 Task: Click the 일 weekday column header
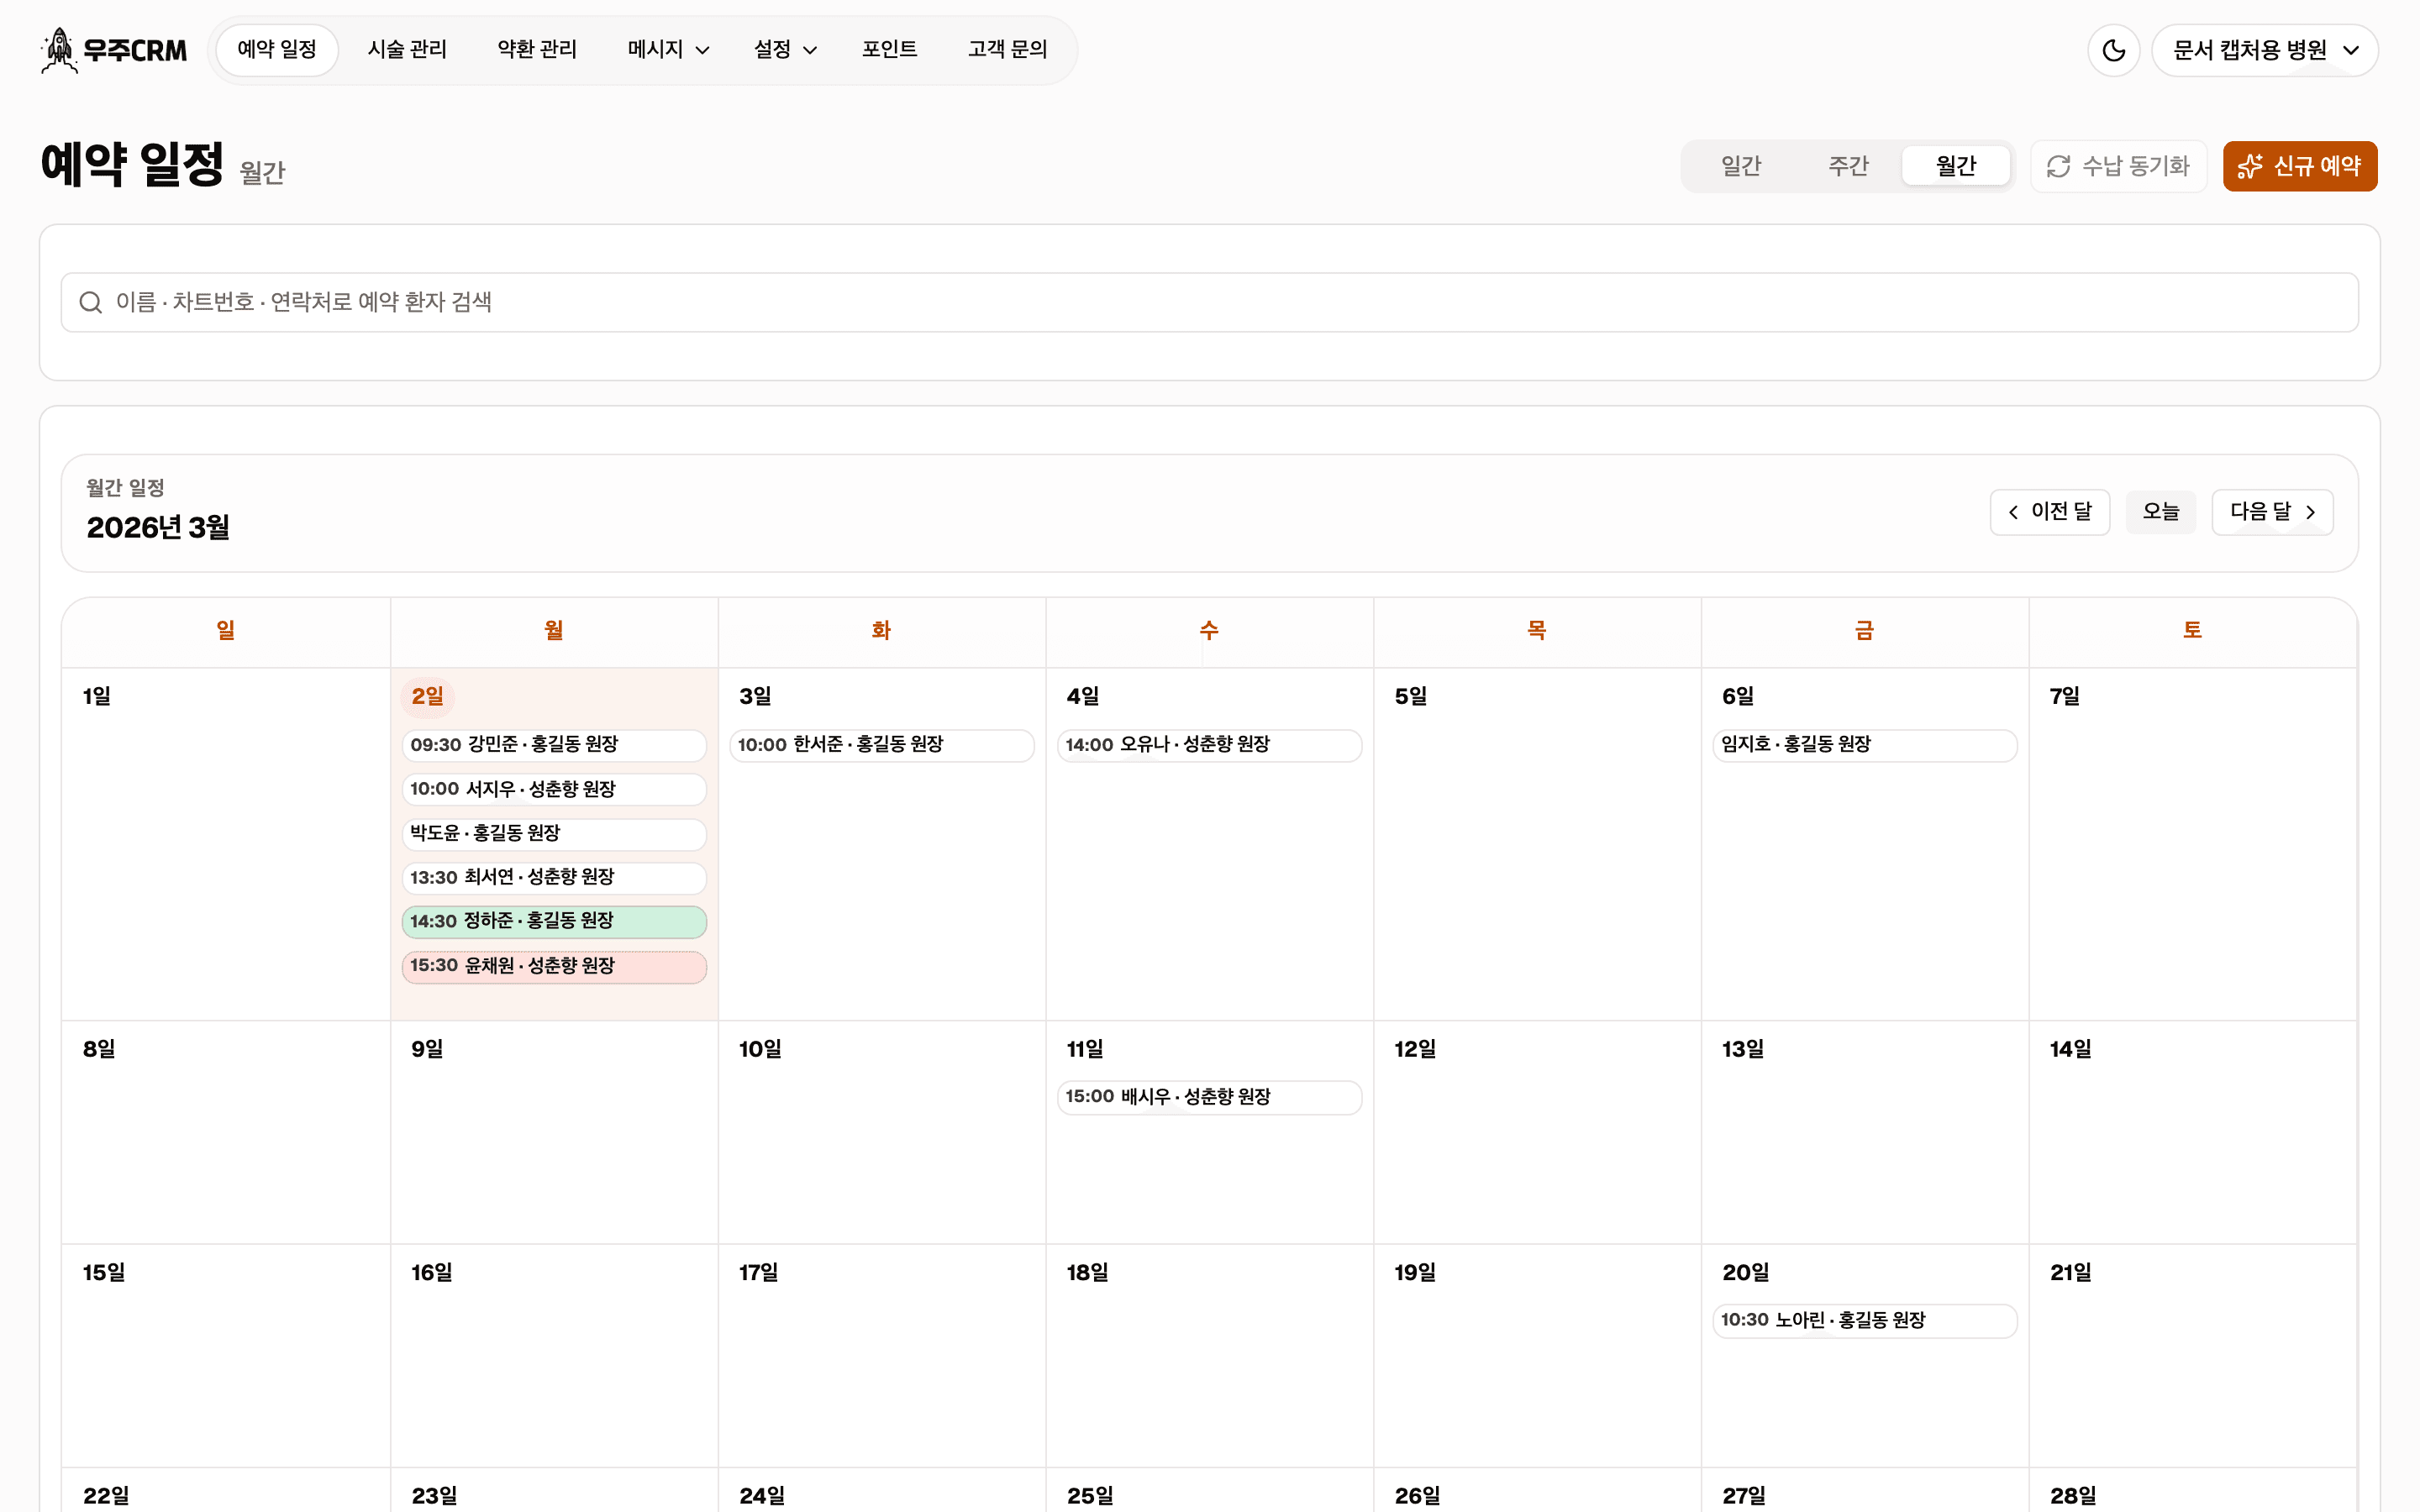click(226, 630)
